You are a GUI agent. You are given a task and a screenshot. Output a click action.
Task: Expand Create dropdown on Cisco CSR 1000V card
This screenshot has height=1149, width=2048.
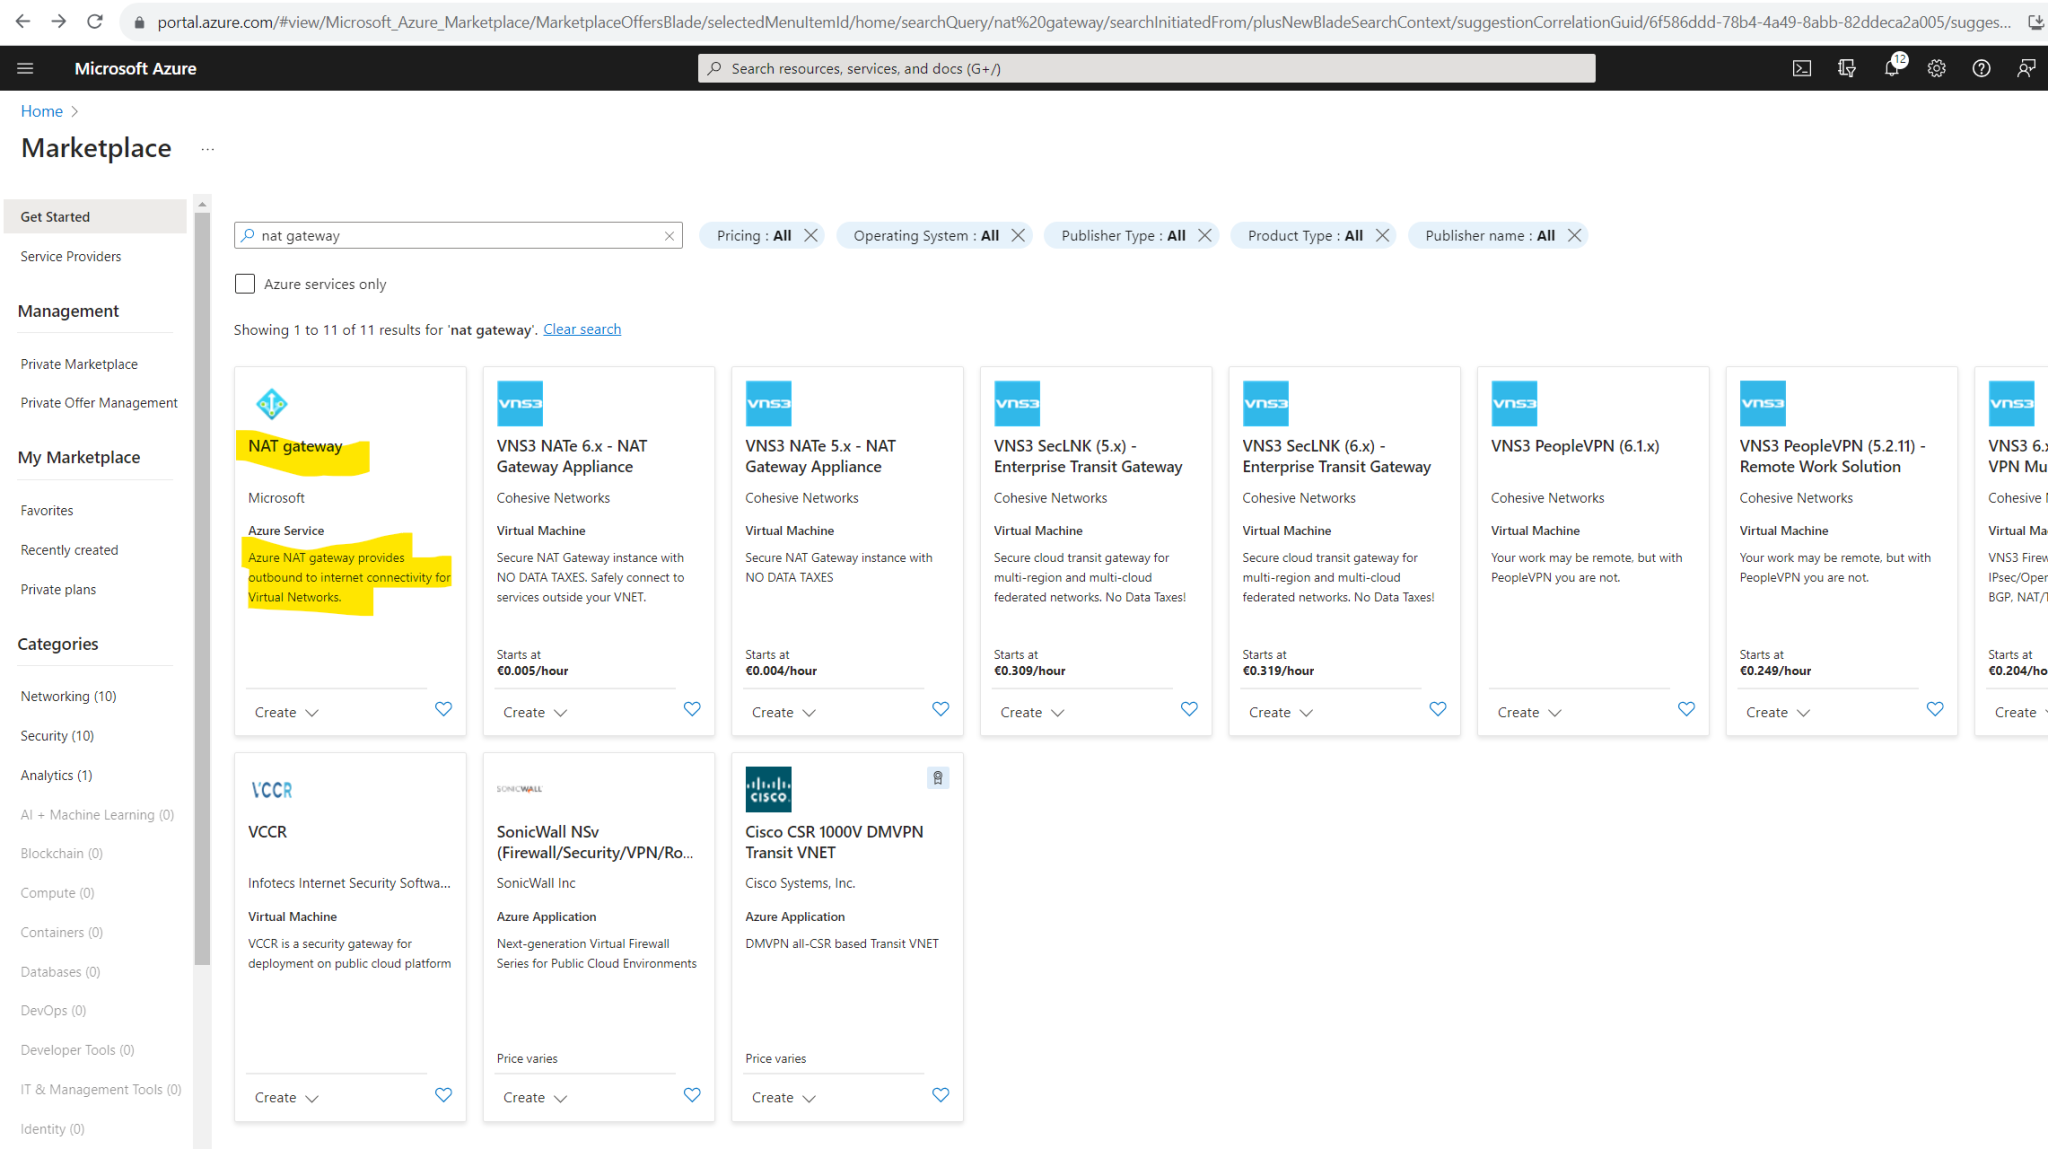tap(784, 1097)
